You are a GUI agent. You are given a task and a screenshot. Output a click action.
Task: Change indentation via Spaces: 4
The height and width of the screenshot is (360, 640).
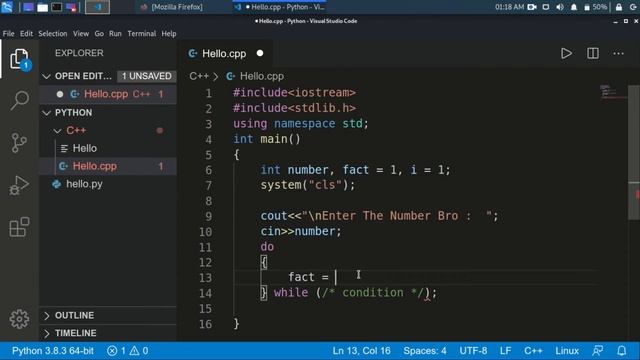pos(425,351)
